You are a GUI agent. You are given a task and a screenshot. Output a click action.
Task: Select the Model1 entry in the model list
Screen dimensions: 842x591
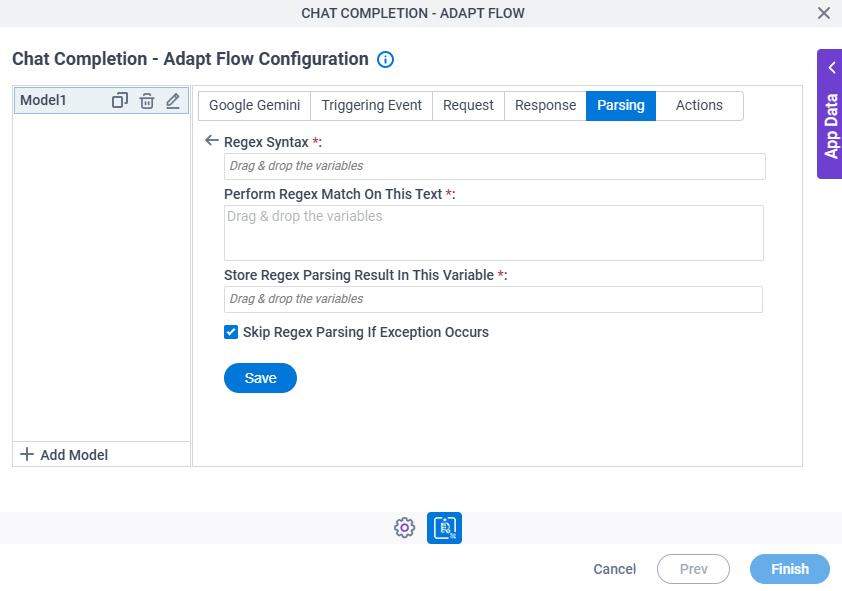[x=101, y=100]
